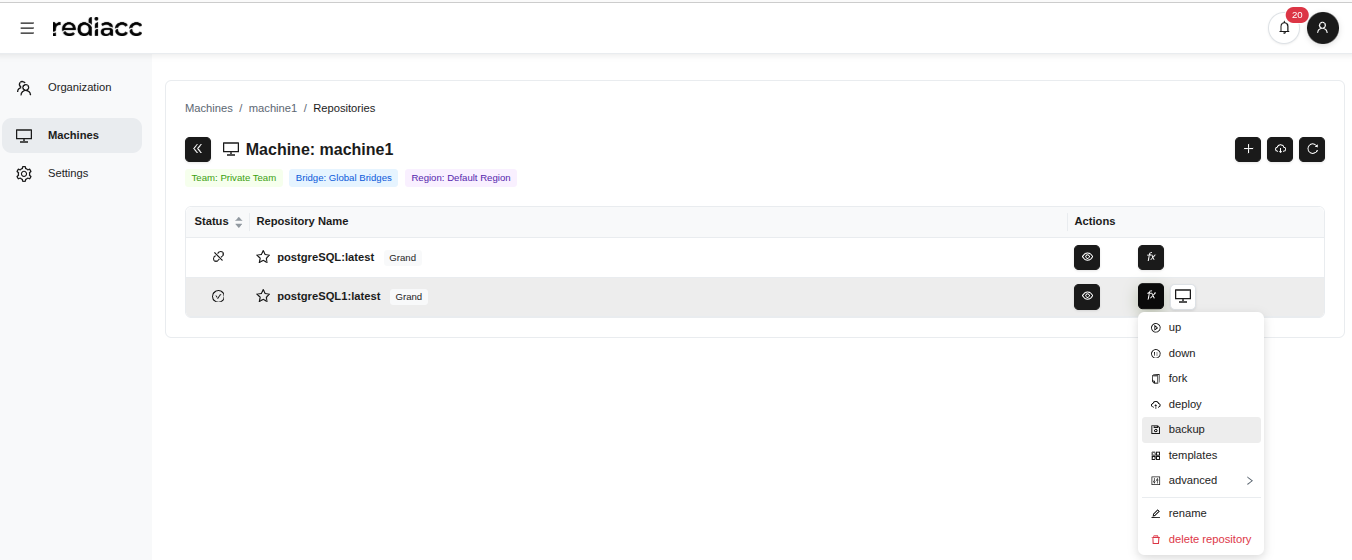Image resolution: width=1352 pixels, height=560 pixels.
Task: Click the eye view button for postgreSQL:latest
Action: (1087, 257)
